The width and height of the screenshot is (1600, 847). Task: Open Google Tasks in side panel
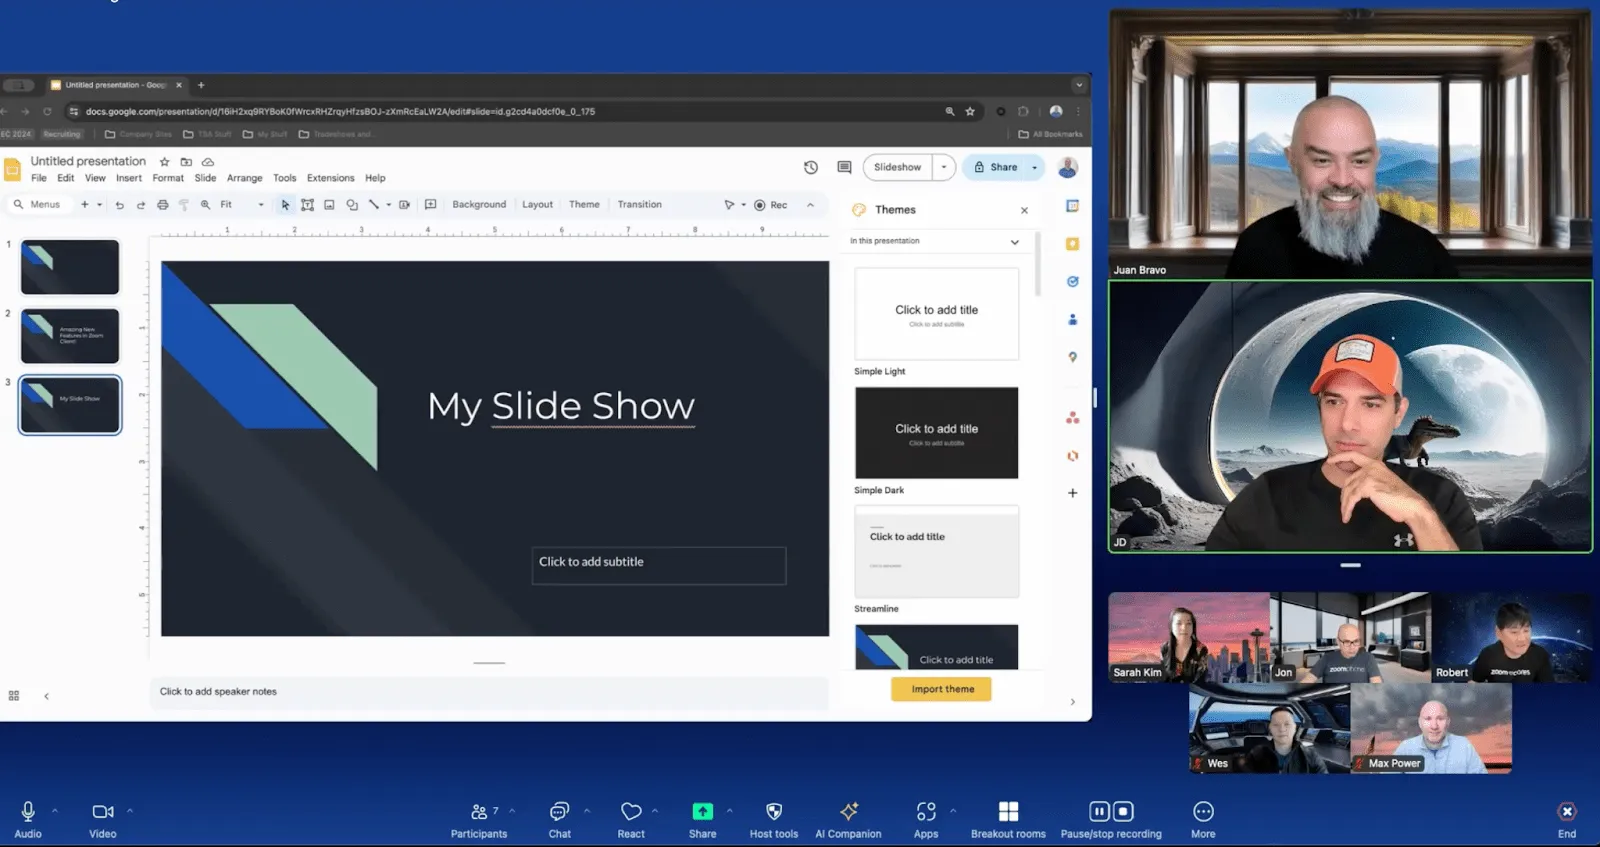click(x=1072, y=282)
